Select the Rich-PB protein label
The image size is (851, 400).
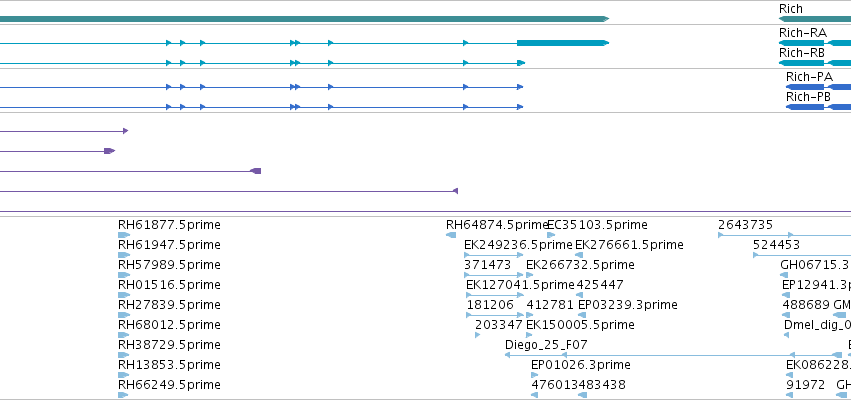pos(808,97)
